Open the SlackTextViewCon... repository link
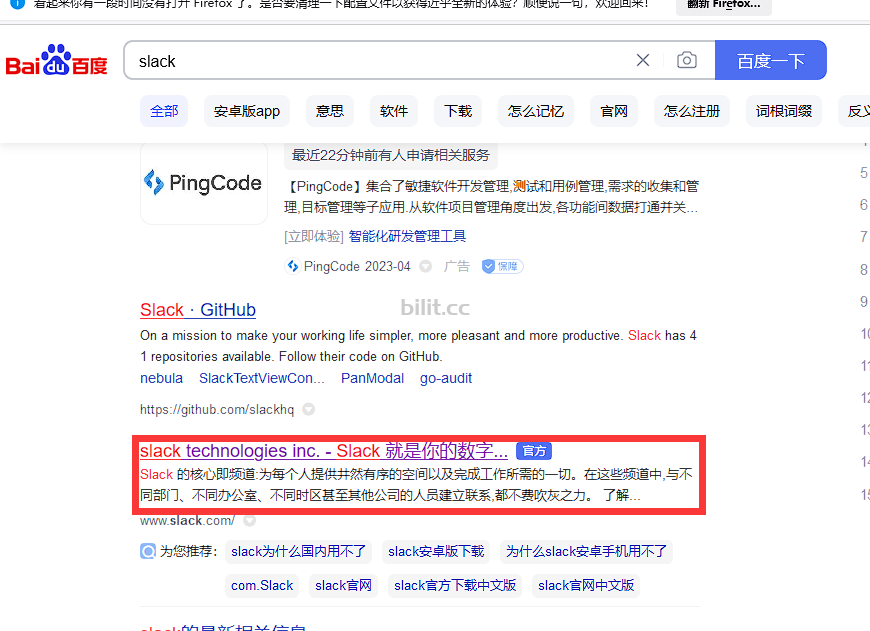Screen dimensions: 870x631 [x=262, y=378]
